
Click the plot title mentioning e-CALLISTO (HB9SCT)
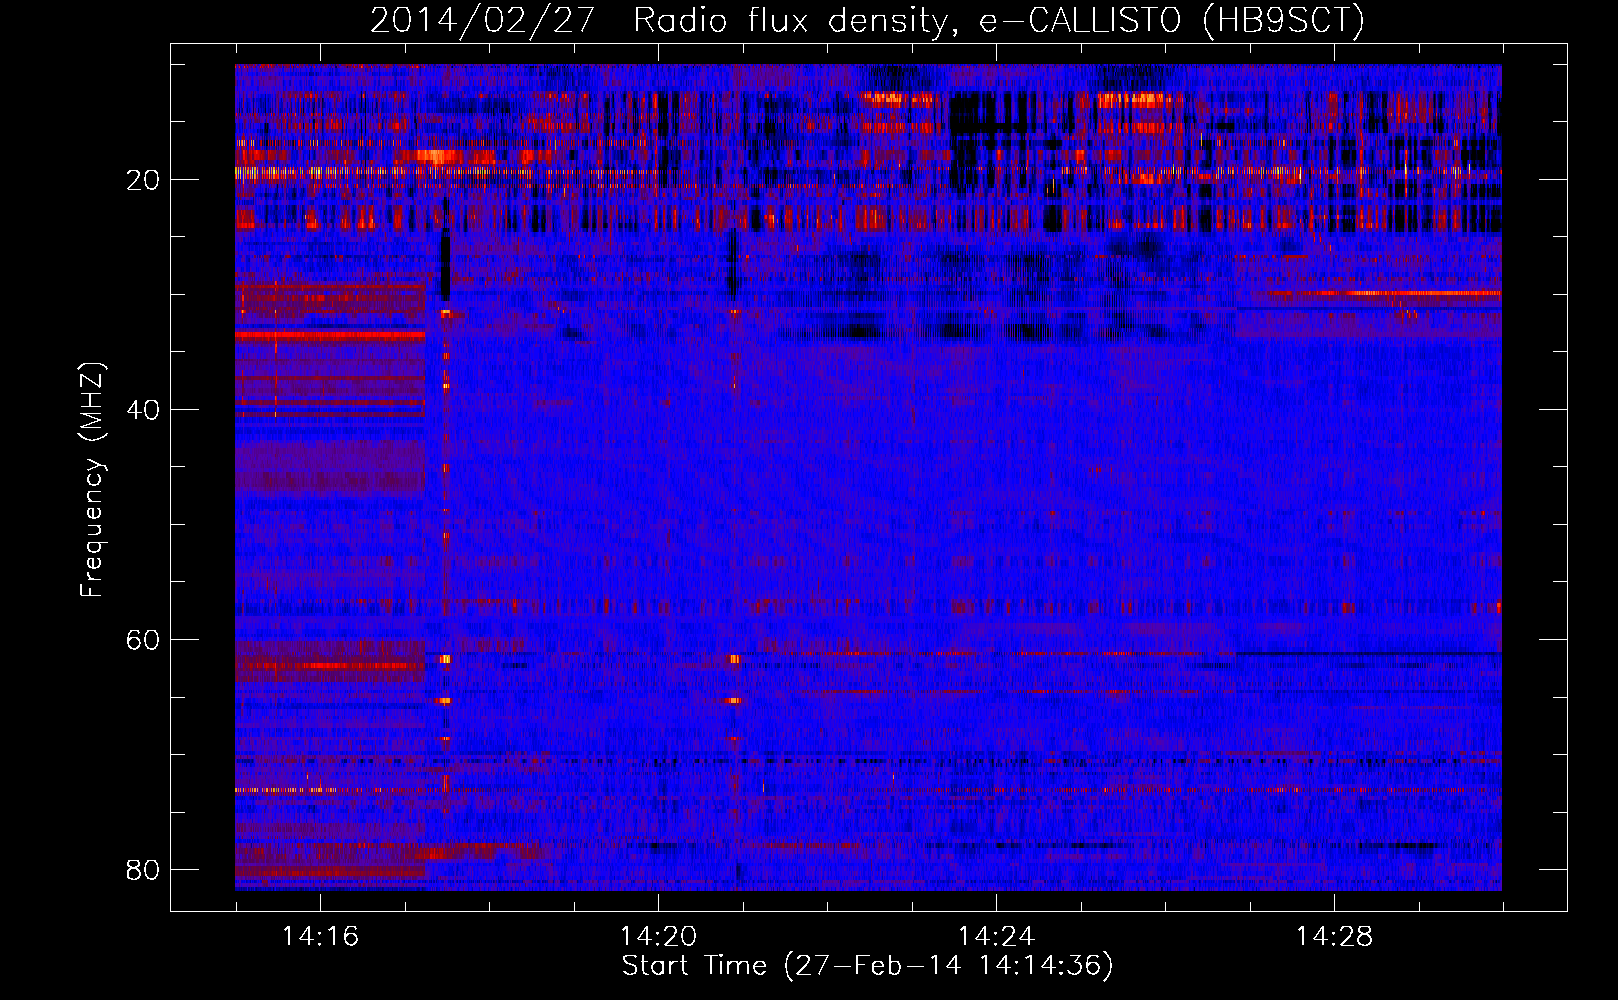tap(867, 21)
